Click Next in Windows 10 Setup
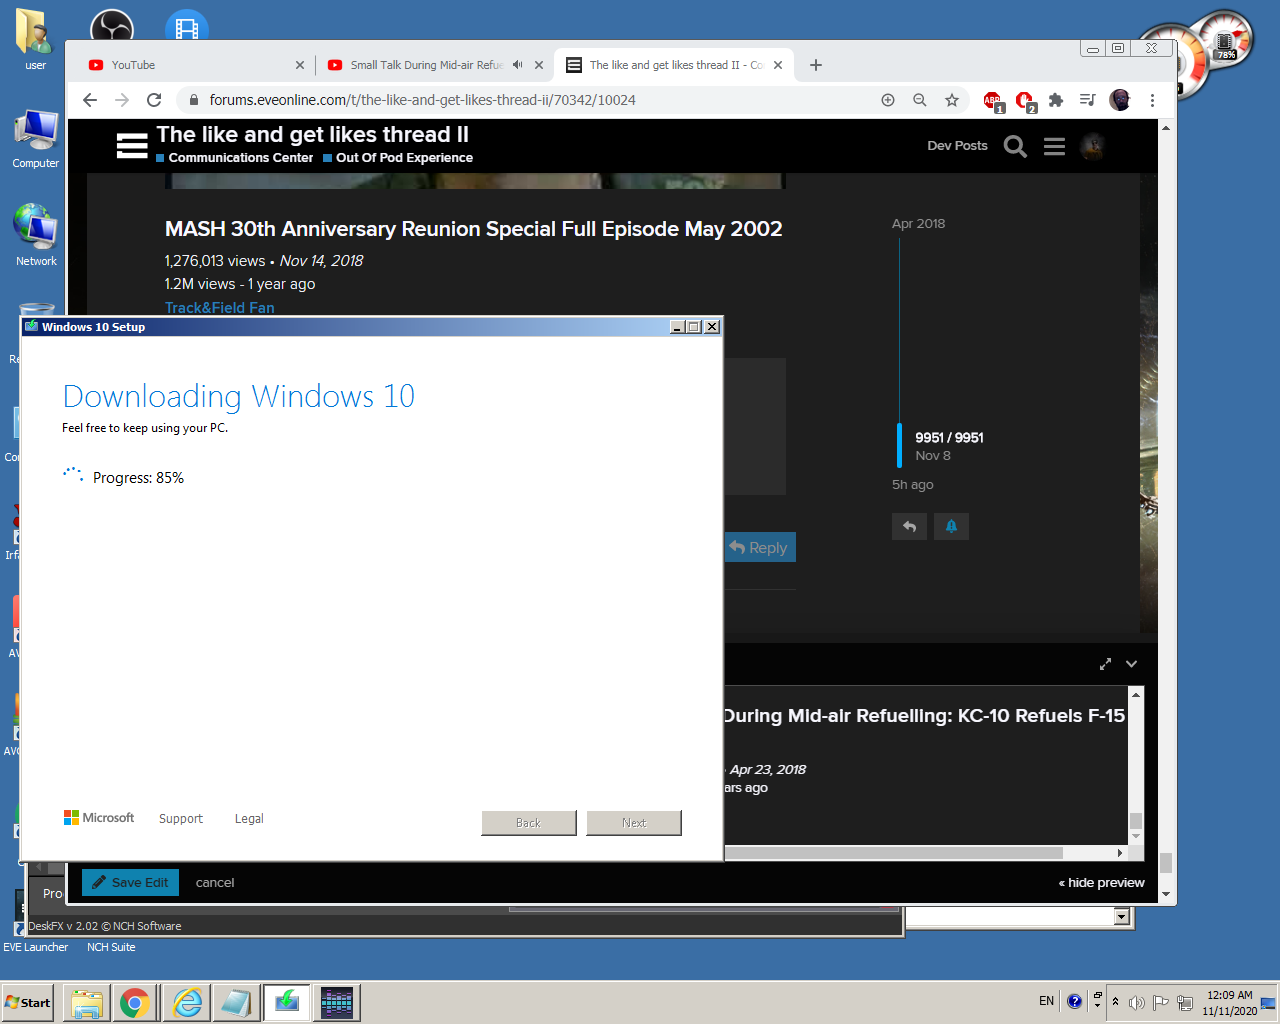Viewport: 1280px width, 1024px height. pyautogui.click(x=634, y=823)
